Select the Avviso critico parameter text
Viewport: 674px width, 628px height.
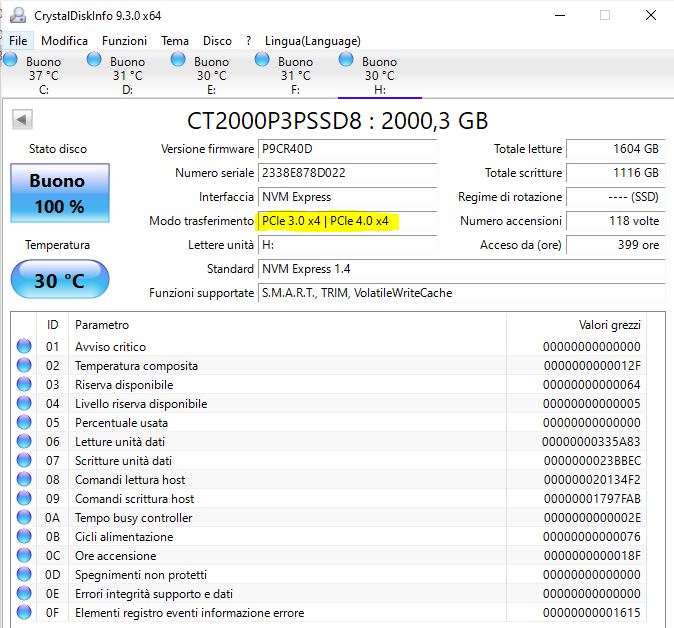coord(110,347)
